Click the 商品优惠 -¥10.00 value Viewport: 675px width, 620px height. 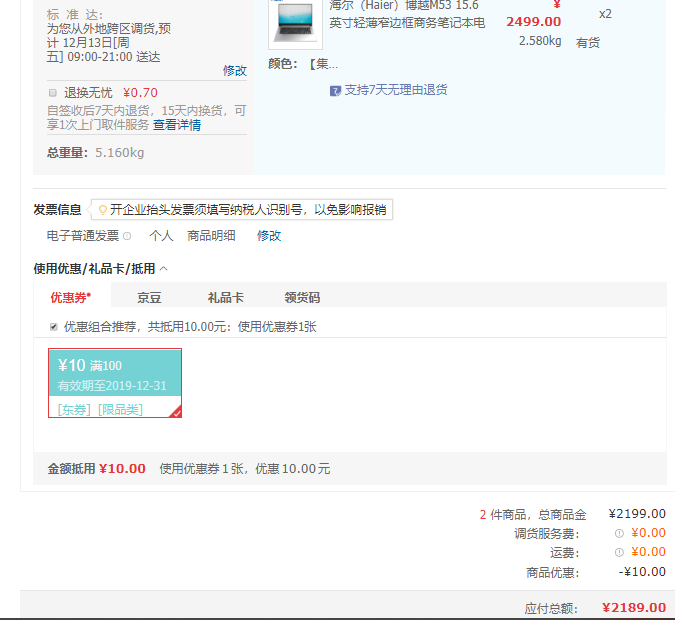point(642,572)
